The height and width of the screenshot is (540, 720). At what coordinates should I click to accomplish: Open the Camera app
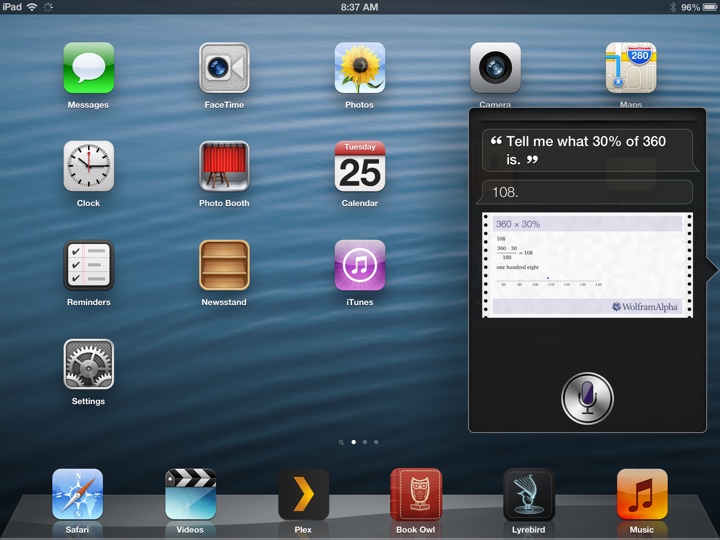coord(495,68)
